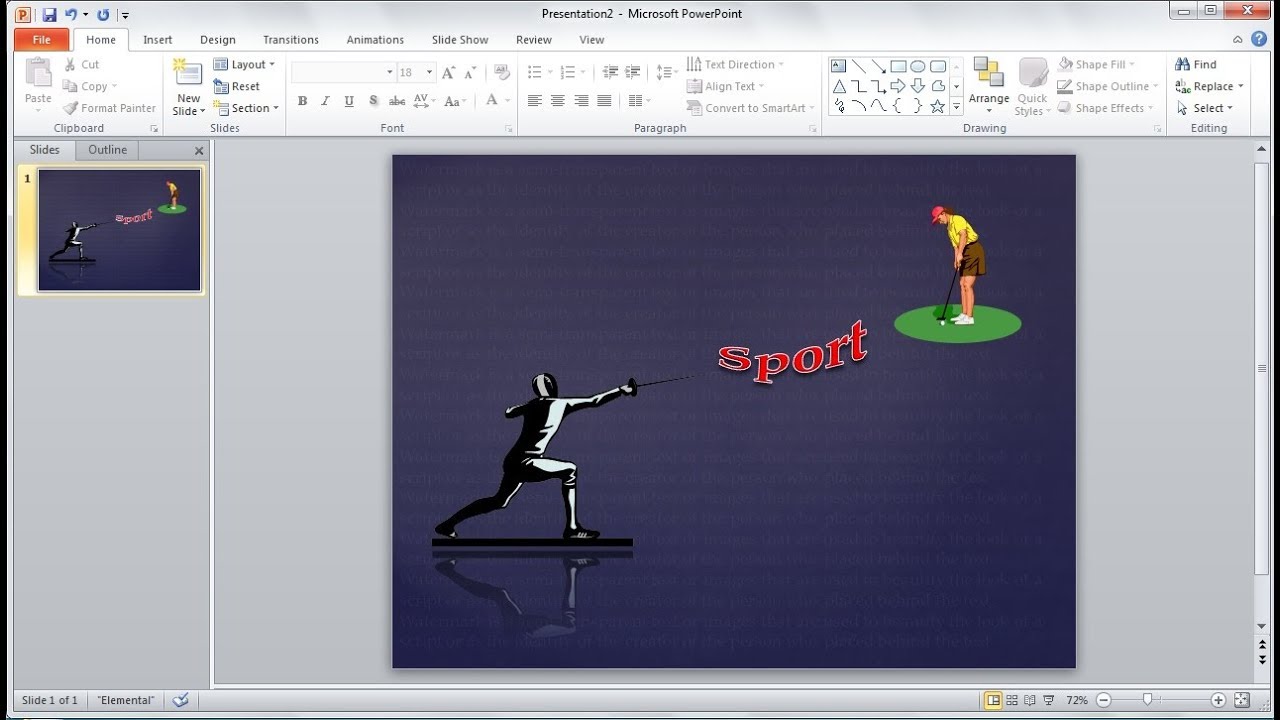The width and height of the screenshot is (1280, 720).
Task: Toggle Italic formatting
Action: tap(325, 101)
